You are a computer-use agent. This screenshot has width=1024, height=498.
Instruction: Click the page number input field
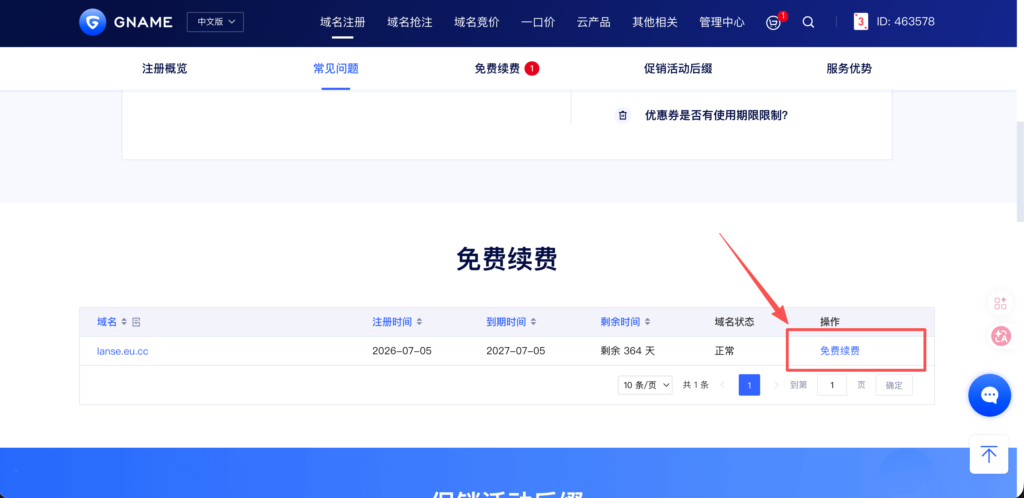[832, 385]
